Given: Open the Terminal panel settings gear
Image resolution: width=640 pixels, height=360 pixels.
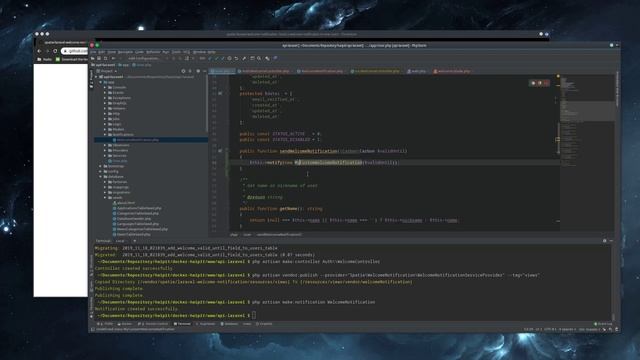Looking at the screenshot, I should pyautogui.click(x=604, y=241).
